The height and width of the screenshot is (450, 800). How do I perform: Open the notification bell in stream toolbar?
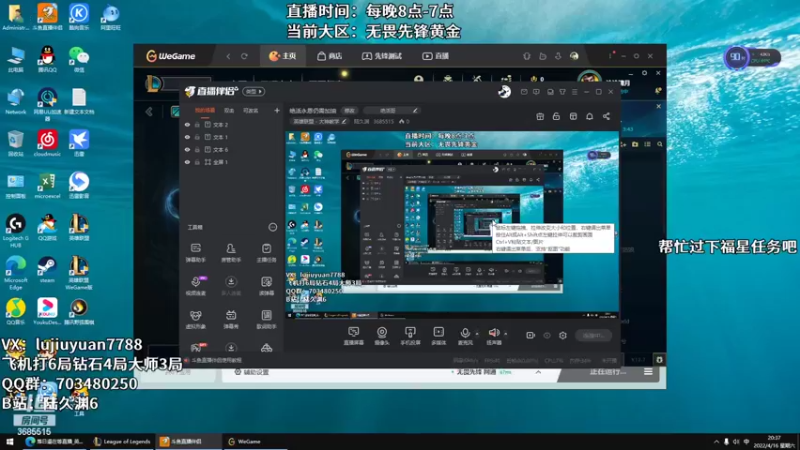589,117
